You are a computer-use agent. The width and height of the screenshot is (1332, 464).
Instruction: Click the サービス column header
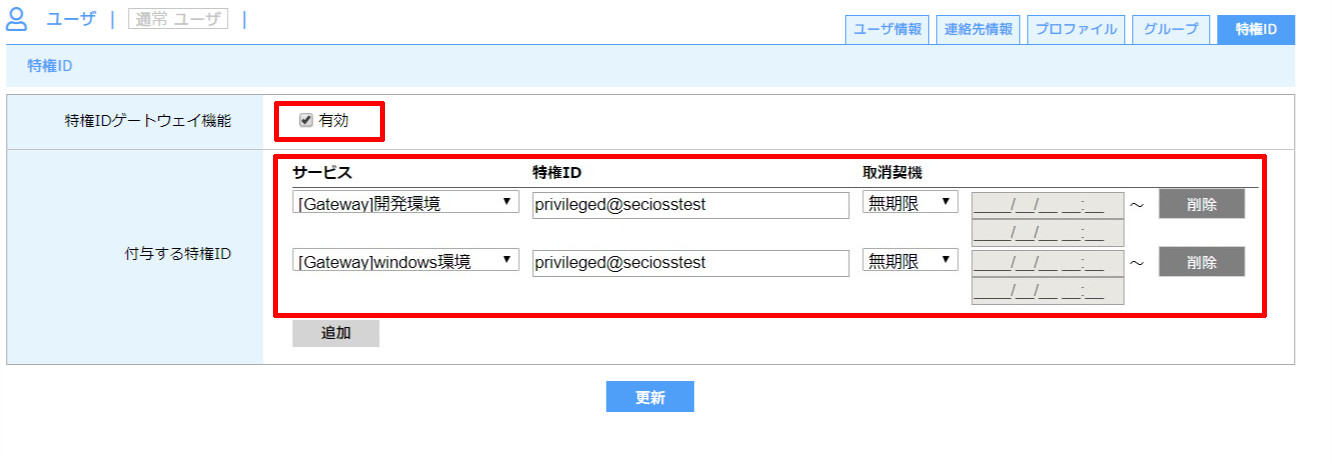(x=323, y=173)
